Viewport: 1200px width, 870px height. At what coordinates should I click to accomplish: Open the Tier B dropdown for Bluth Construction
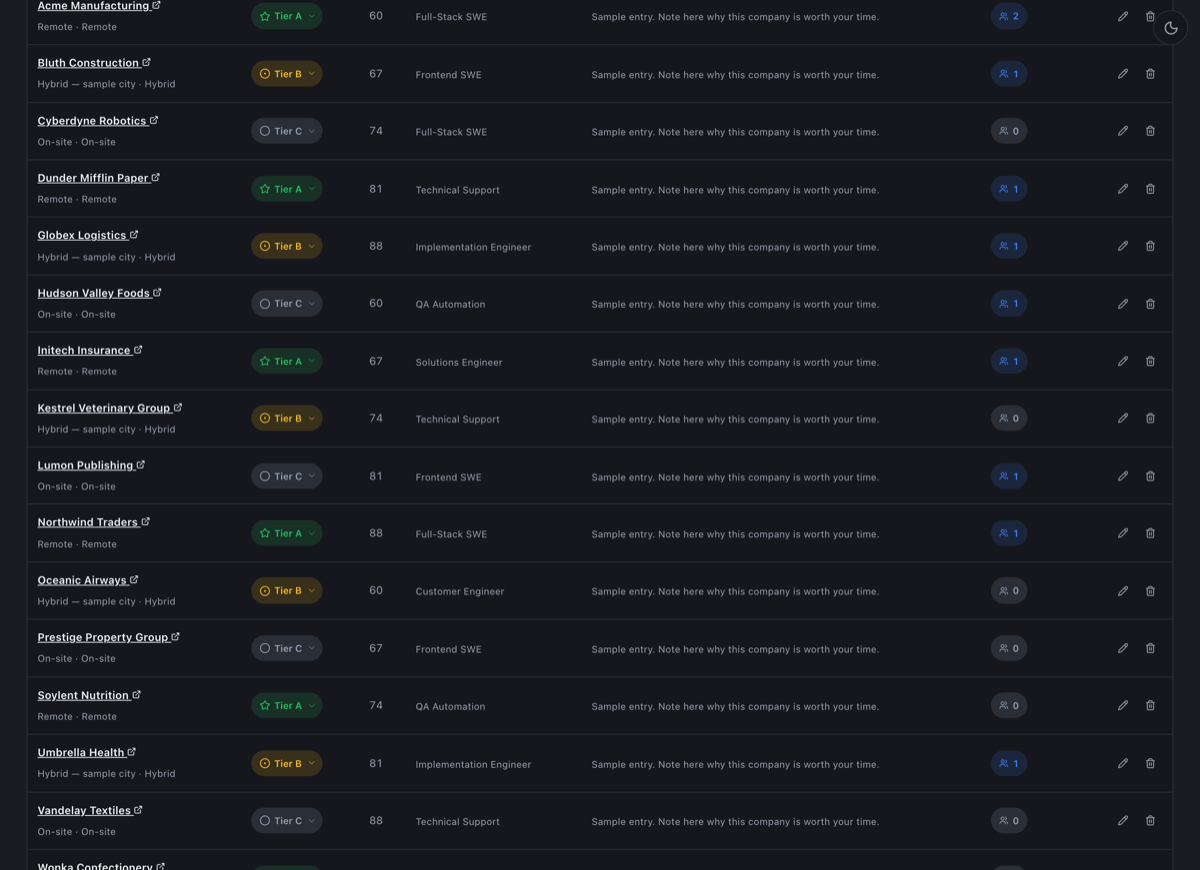(287, 74)
